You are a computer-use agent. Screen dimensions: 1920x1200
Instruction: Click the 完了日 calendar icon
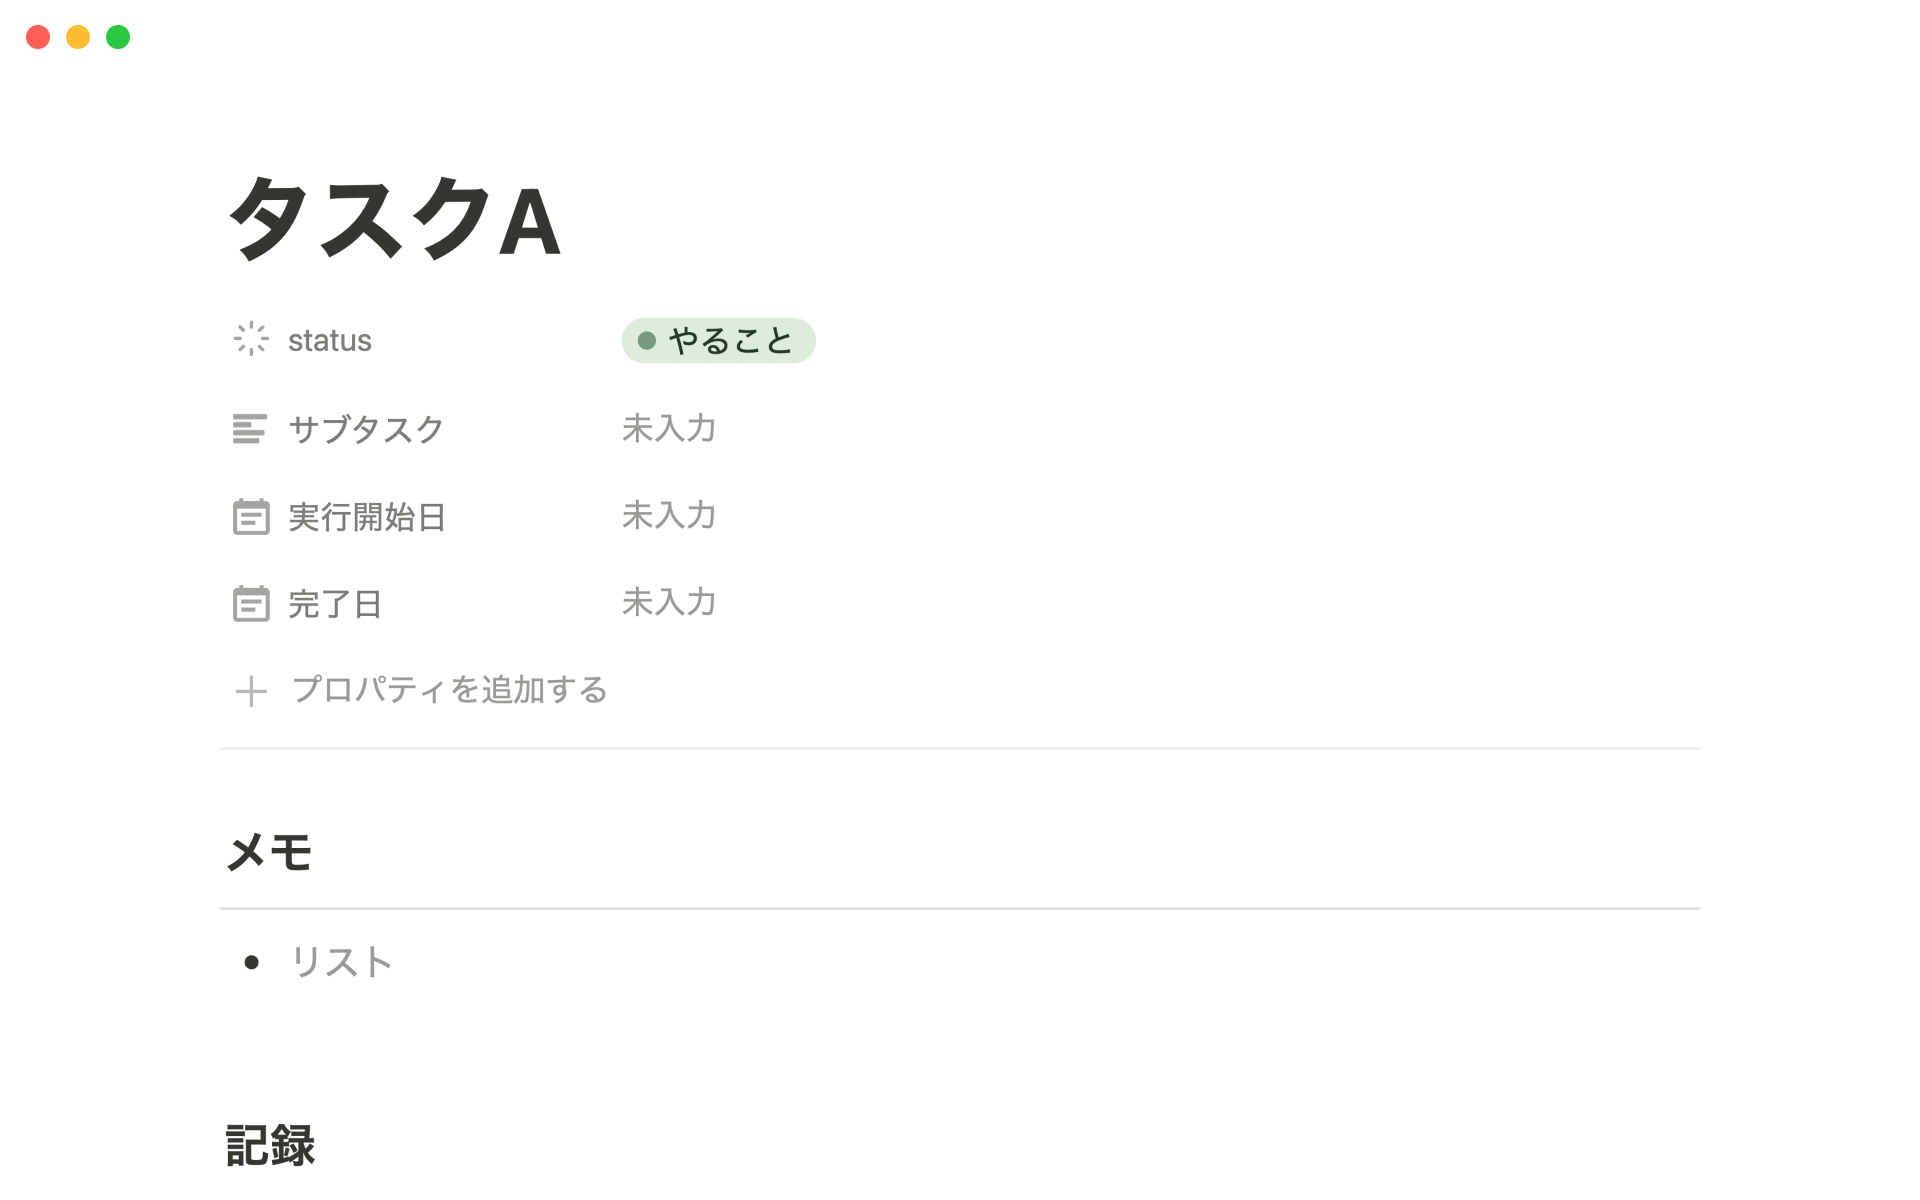[x=251, y=604]
